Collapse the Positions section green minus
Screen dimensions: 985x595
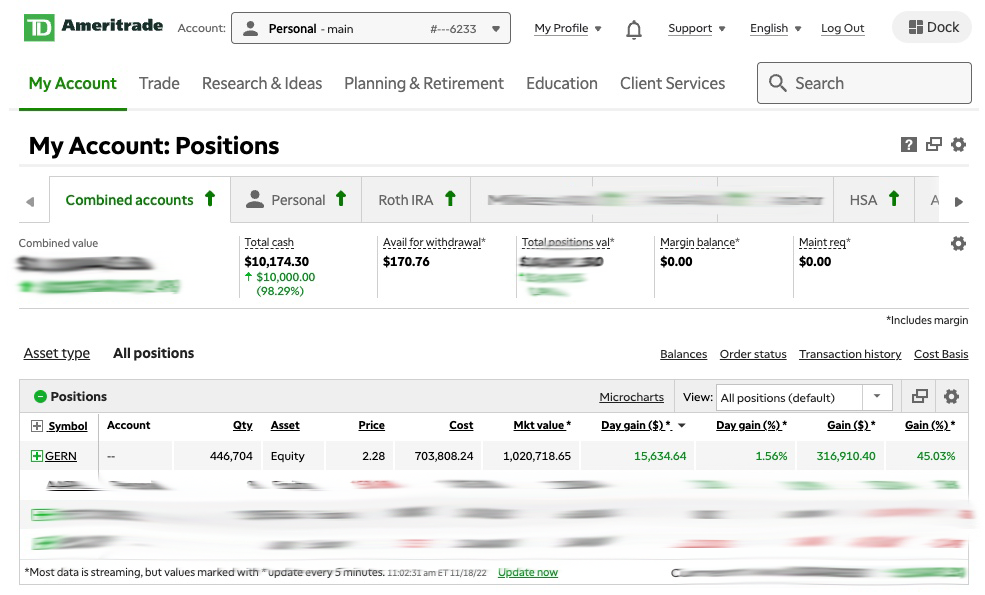tap(40, 396)
